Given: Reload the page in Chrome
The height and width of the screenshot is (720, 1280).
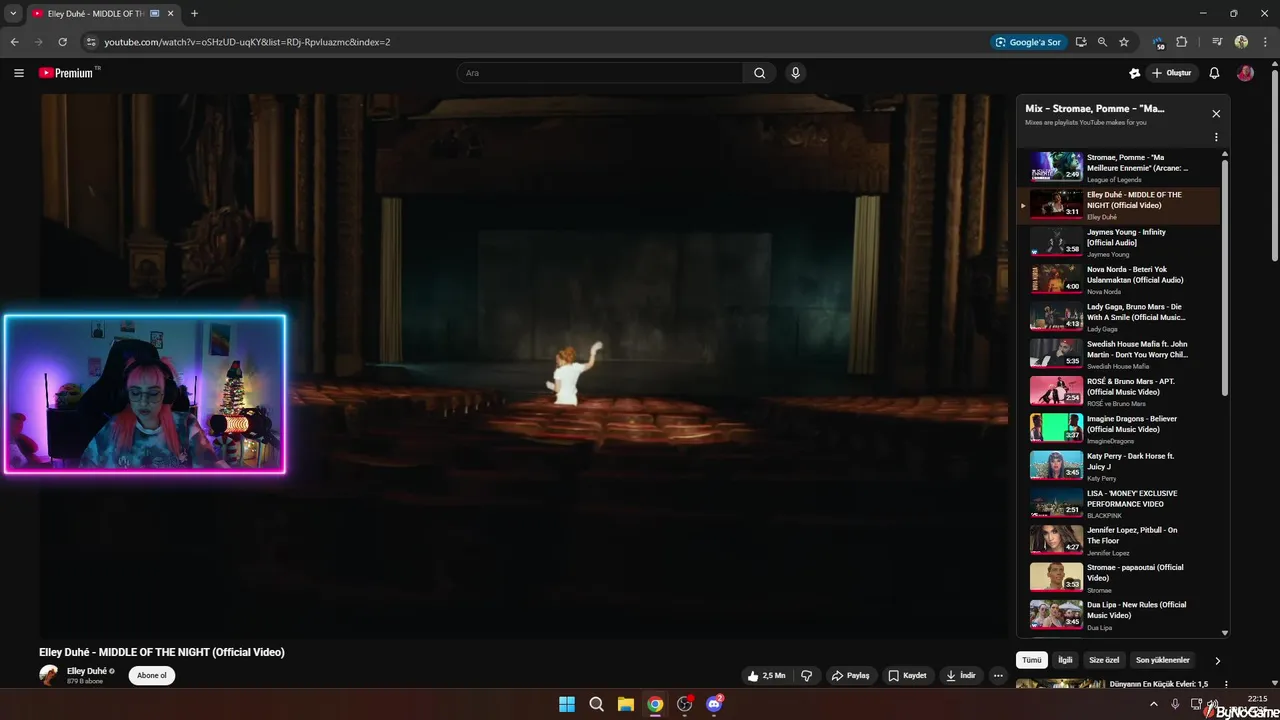Looking at the screenshot, I should pos(62,42).
